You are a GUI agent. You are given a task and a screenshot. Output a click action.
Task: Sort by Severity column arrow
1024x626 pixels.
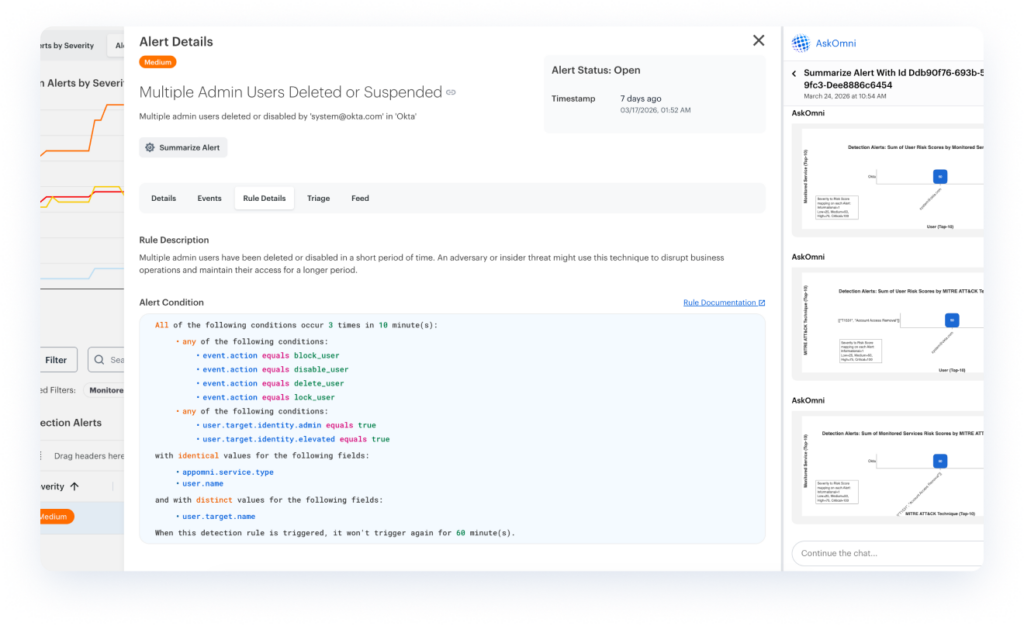point(74,486)
